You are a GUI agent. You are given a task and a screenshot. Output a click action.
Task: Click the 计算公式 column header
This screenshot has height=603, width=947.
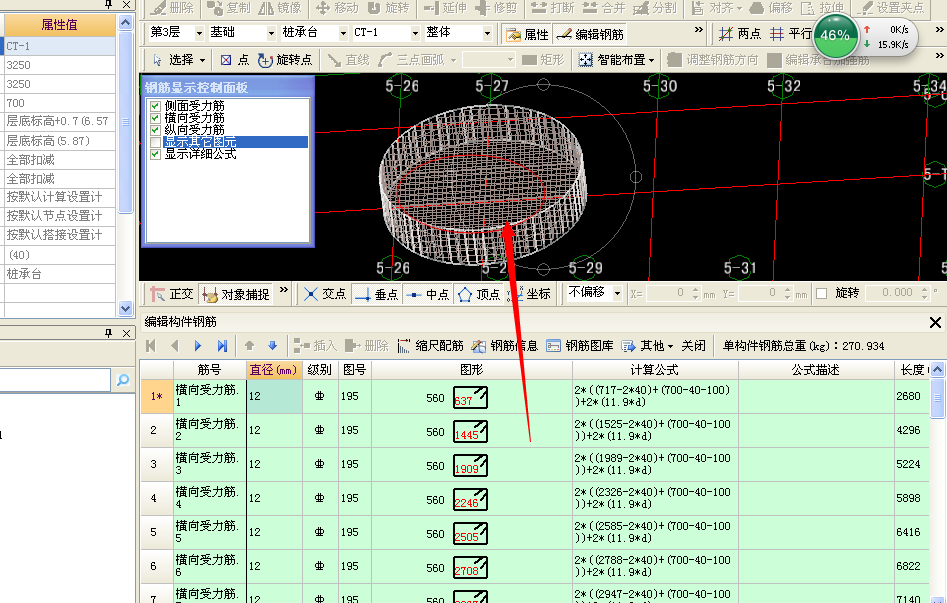(655, 370)
